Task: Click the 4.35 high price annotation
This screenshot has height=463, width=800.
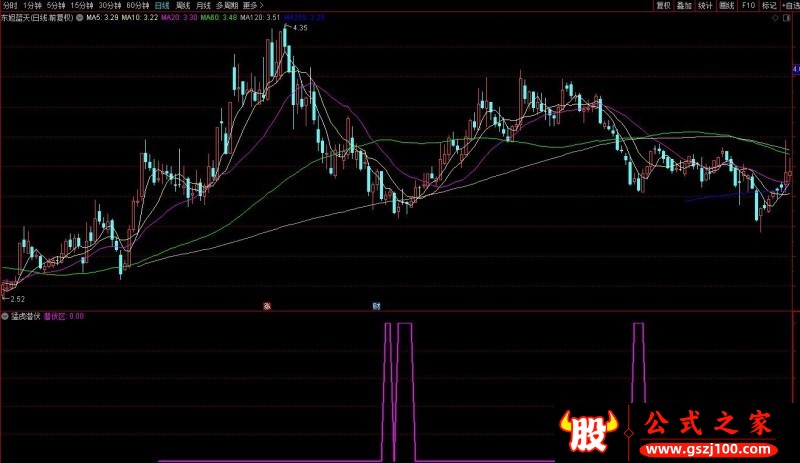Action: coord(301,28)
